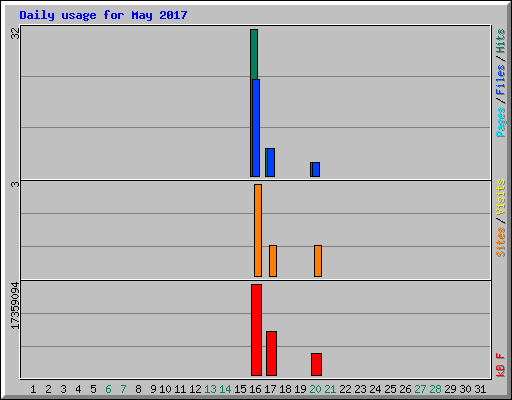Click day 11 on the x-axis
Screen dimensions: 512x400
tap(180, 389)
